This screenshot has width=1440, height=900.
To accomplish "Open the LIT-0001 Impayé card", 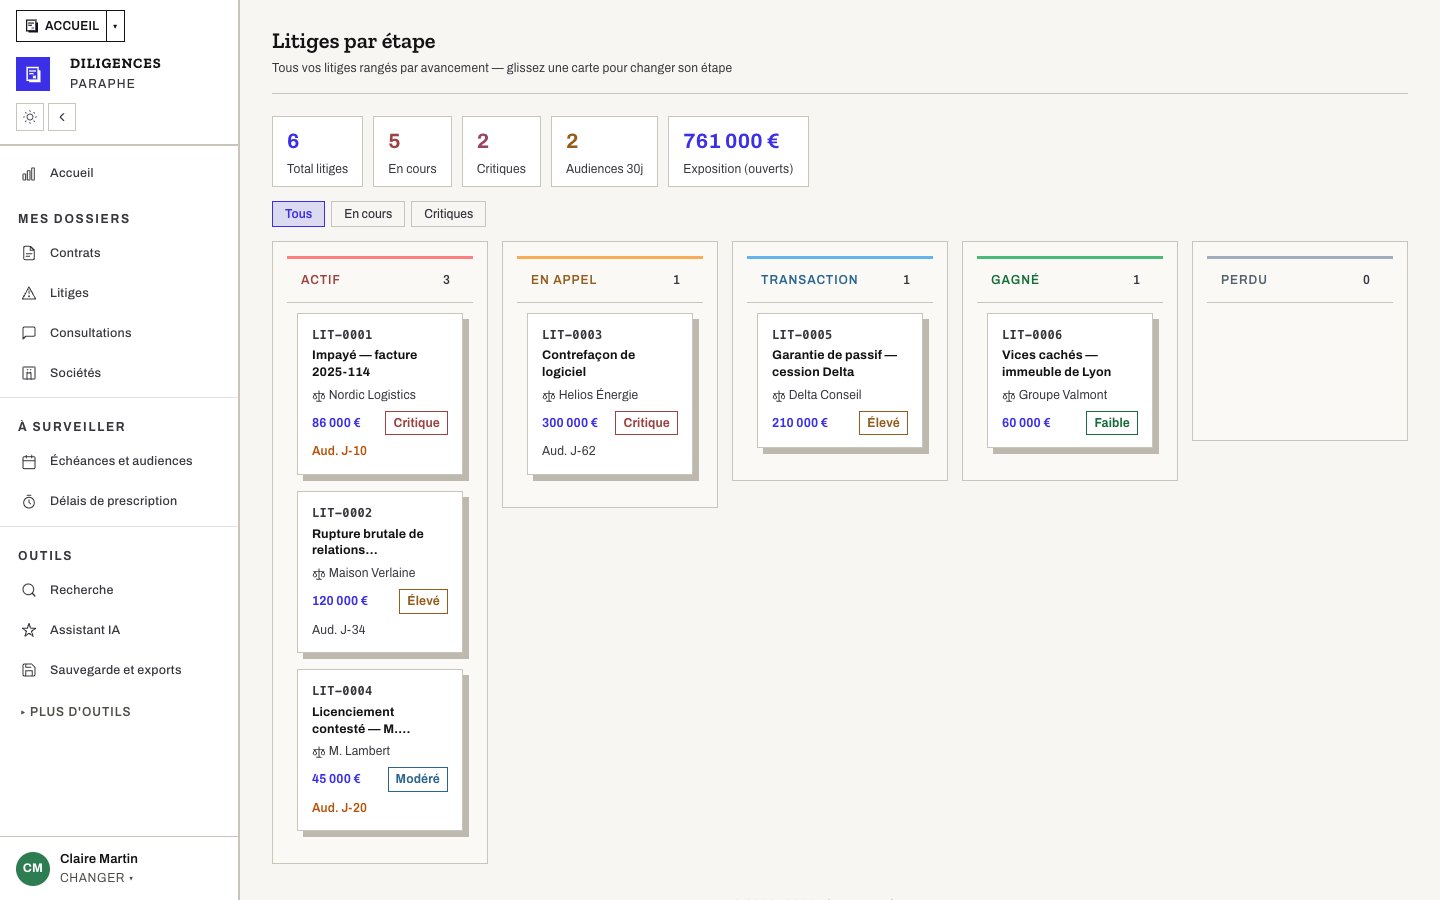I will [x=380, y=394].
